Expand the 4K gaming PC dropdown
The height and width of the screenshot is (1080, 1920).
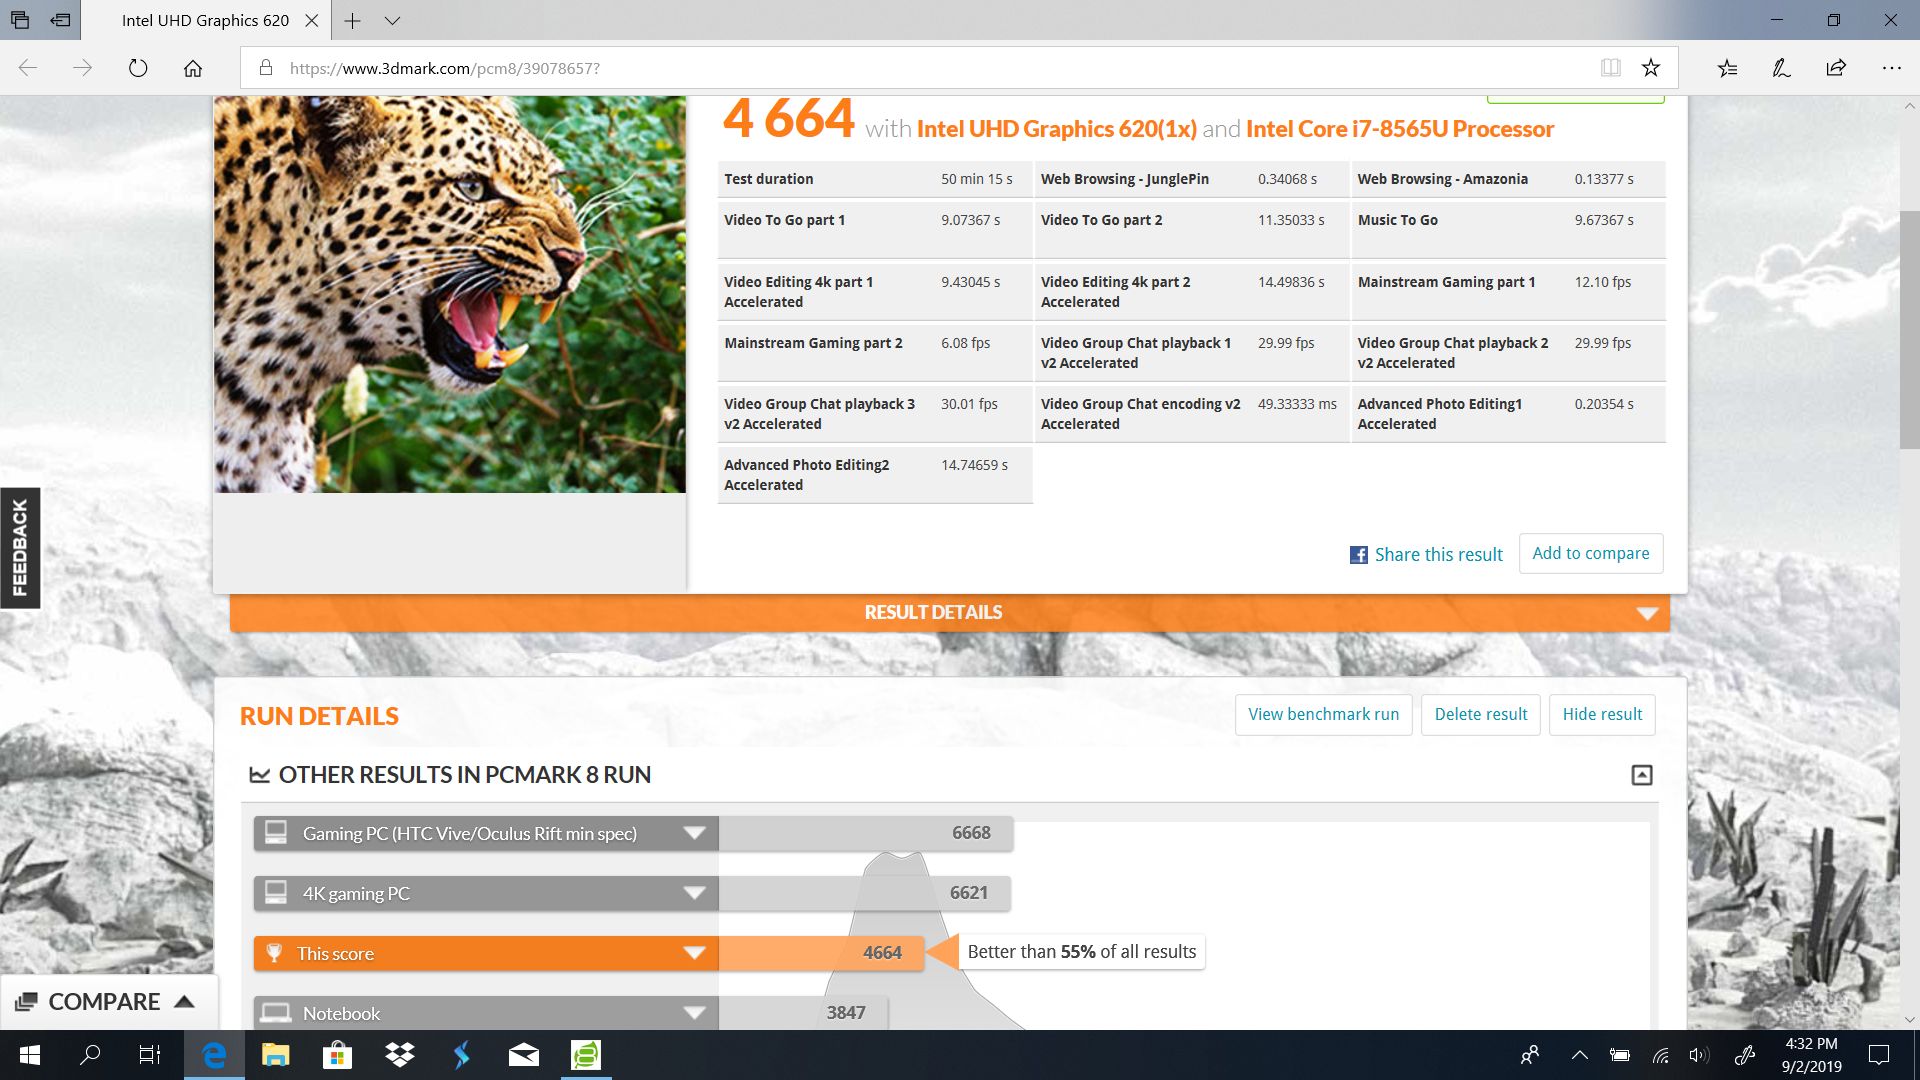pos(694,893)
